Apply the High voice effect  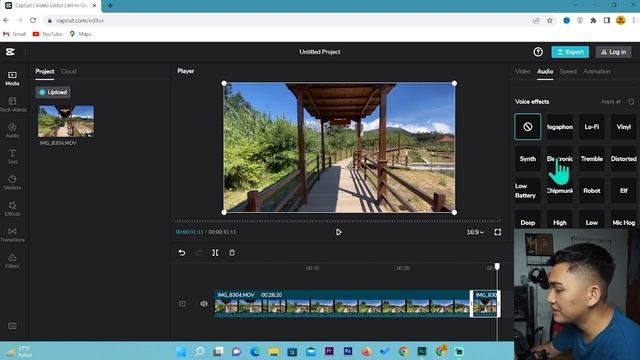(x=560, y=220)
